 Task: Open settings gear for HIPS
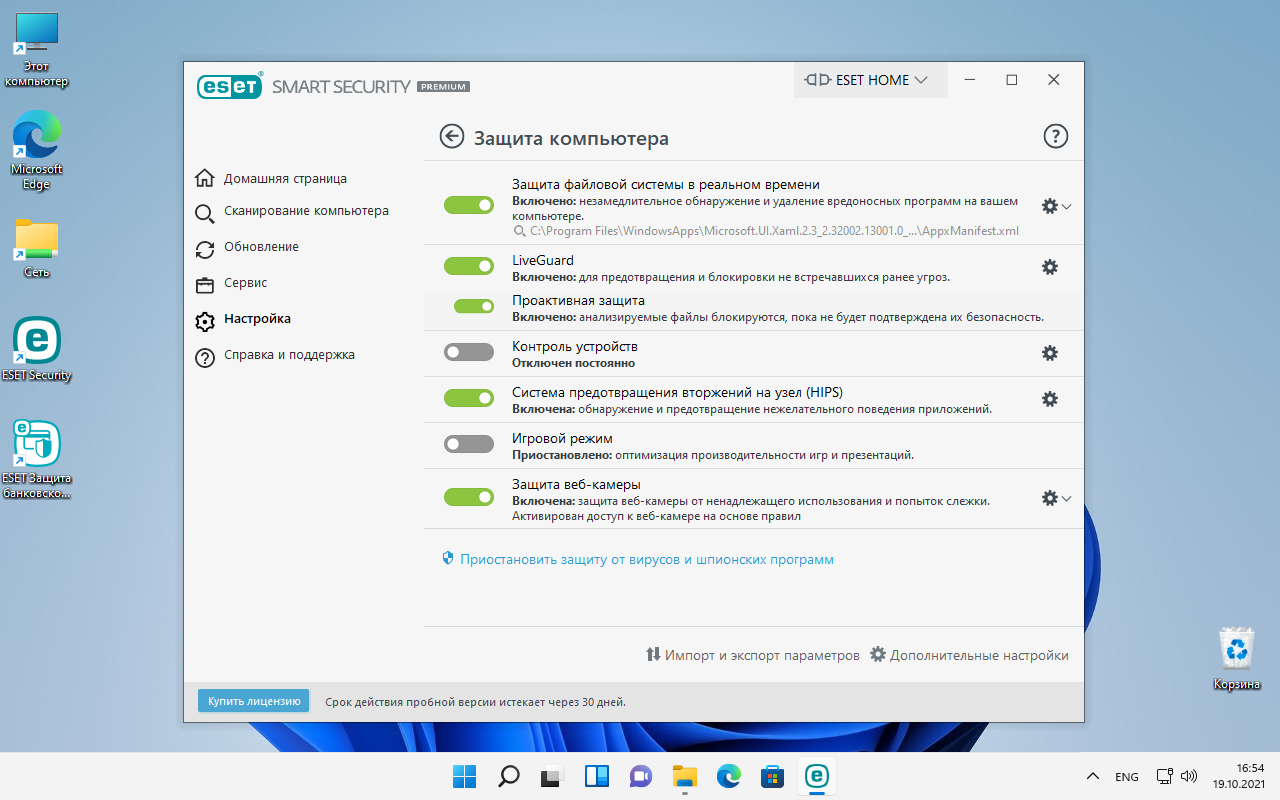coord(1049,399)
